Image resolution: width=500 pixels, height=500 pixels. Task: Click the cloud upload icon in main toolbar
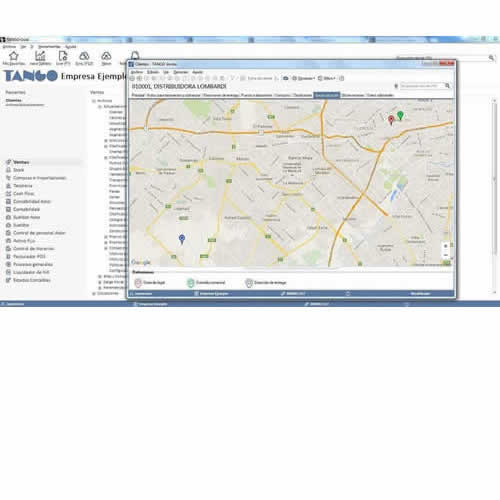pos(106,56)
